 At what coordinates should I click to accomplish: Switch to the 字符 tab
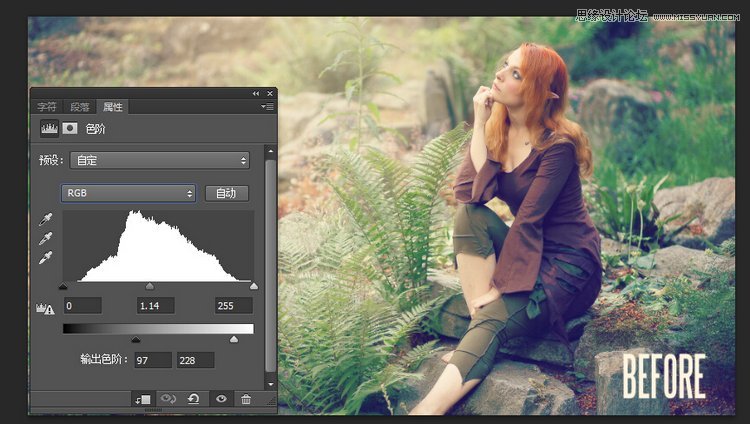click(47, 106)
